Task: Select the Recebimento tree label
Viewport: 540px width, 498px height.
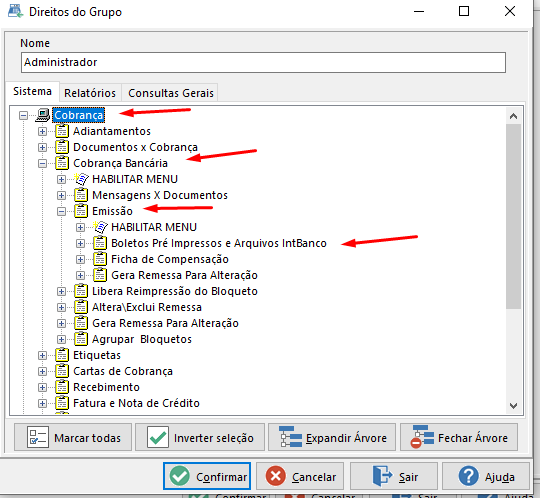Action: coord(106,387)
